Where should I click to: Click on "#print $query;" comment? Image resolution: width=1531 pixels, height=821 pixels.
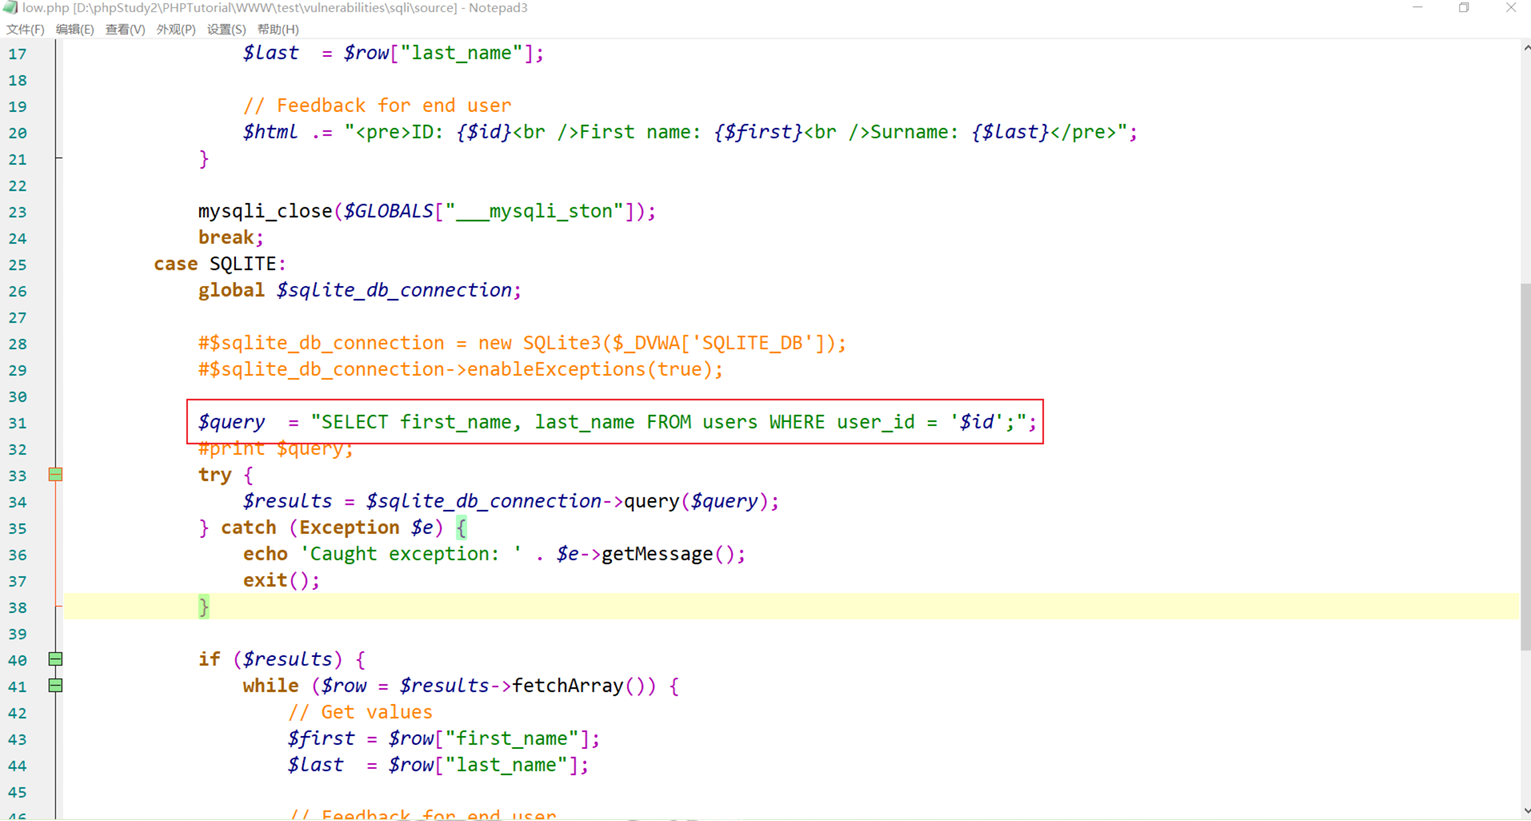276,448
